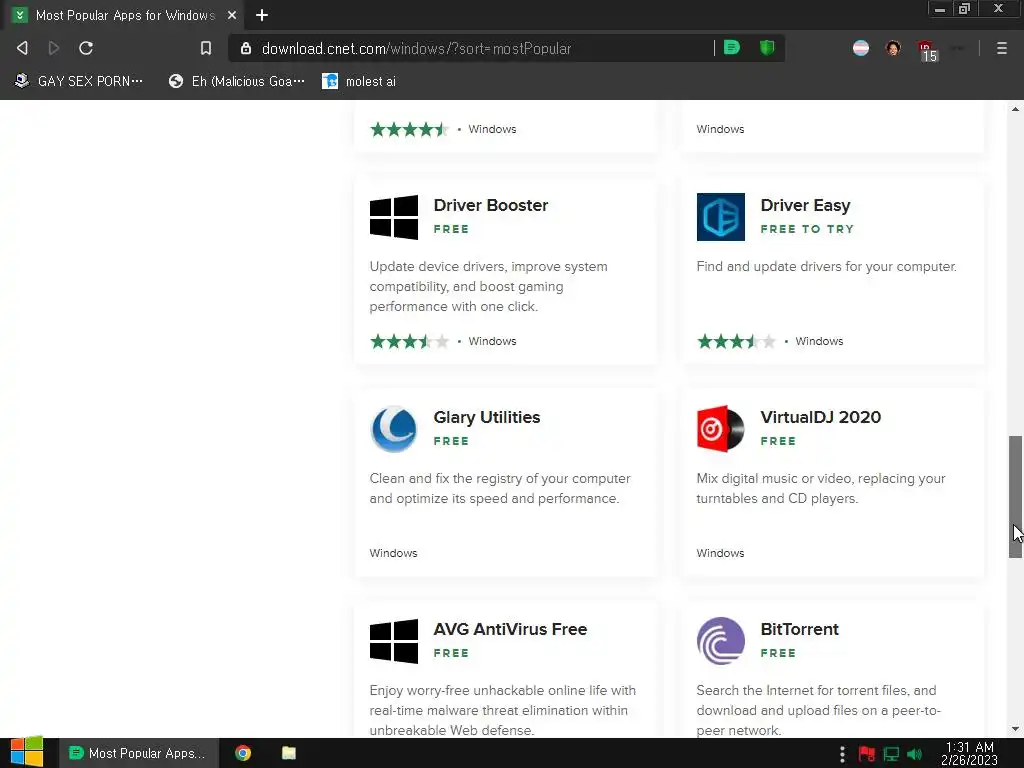Click the scrollbar down arrow

coord(1015,729)
